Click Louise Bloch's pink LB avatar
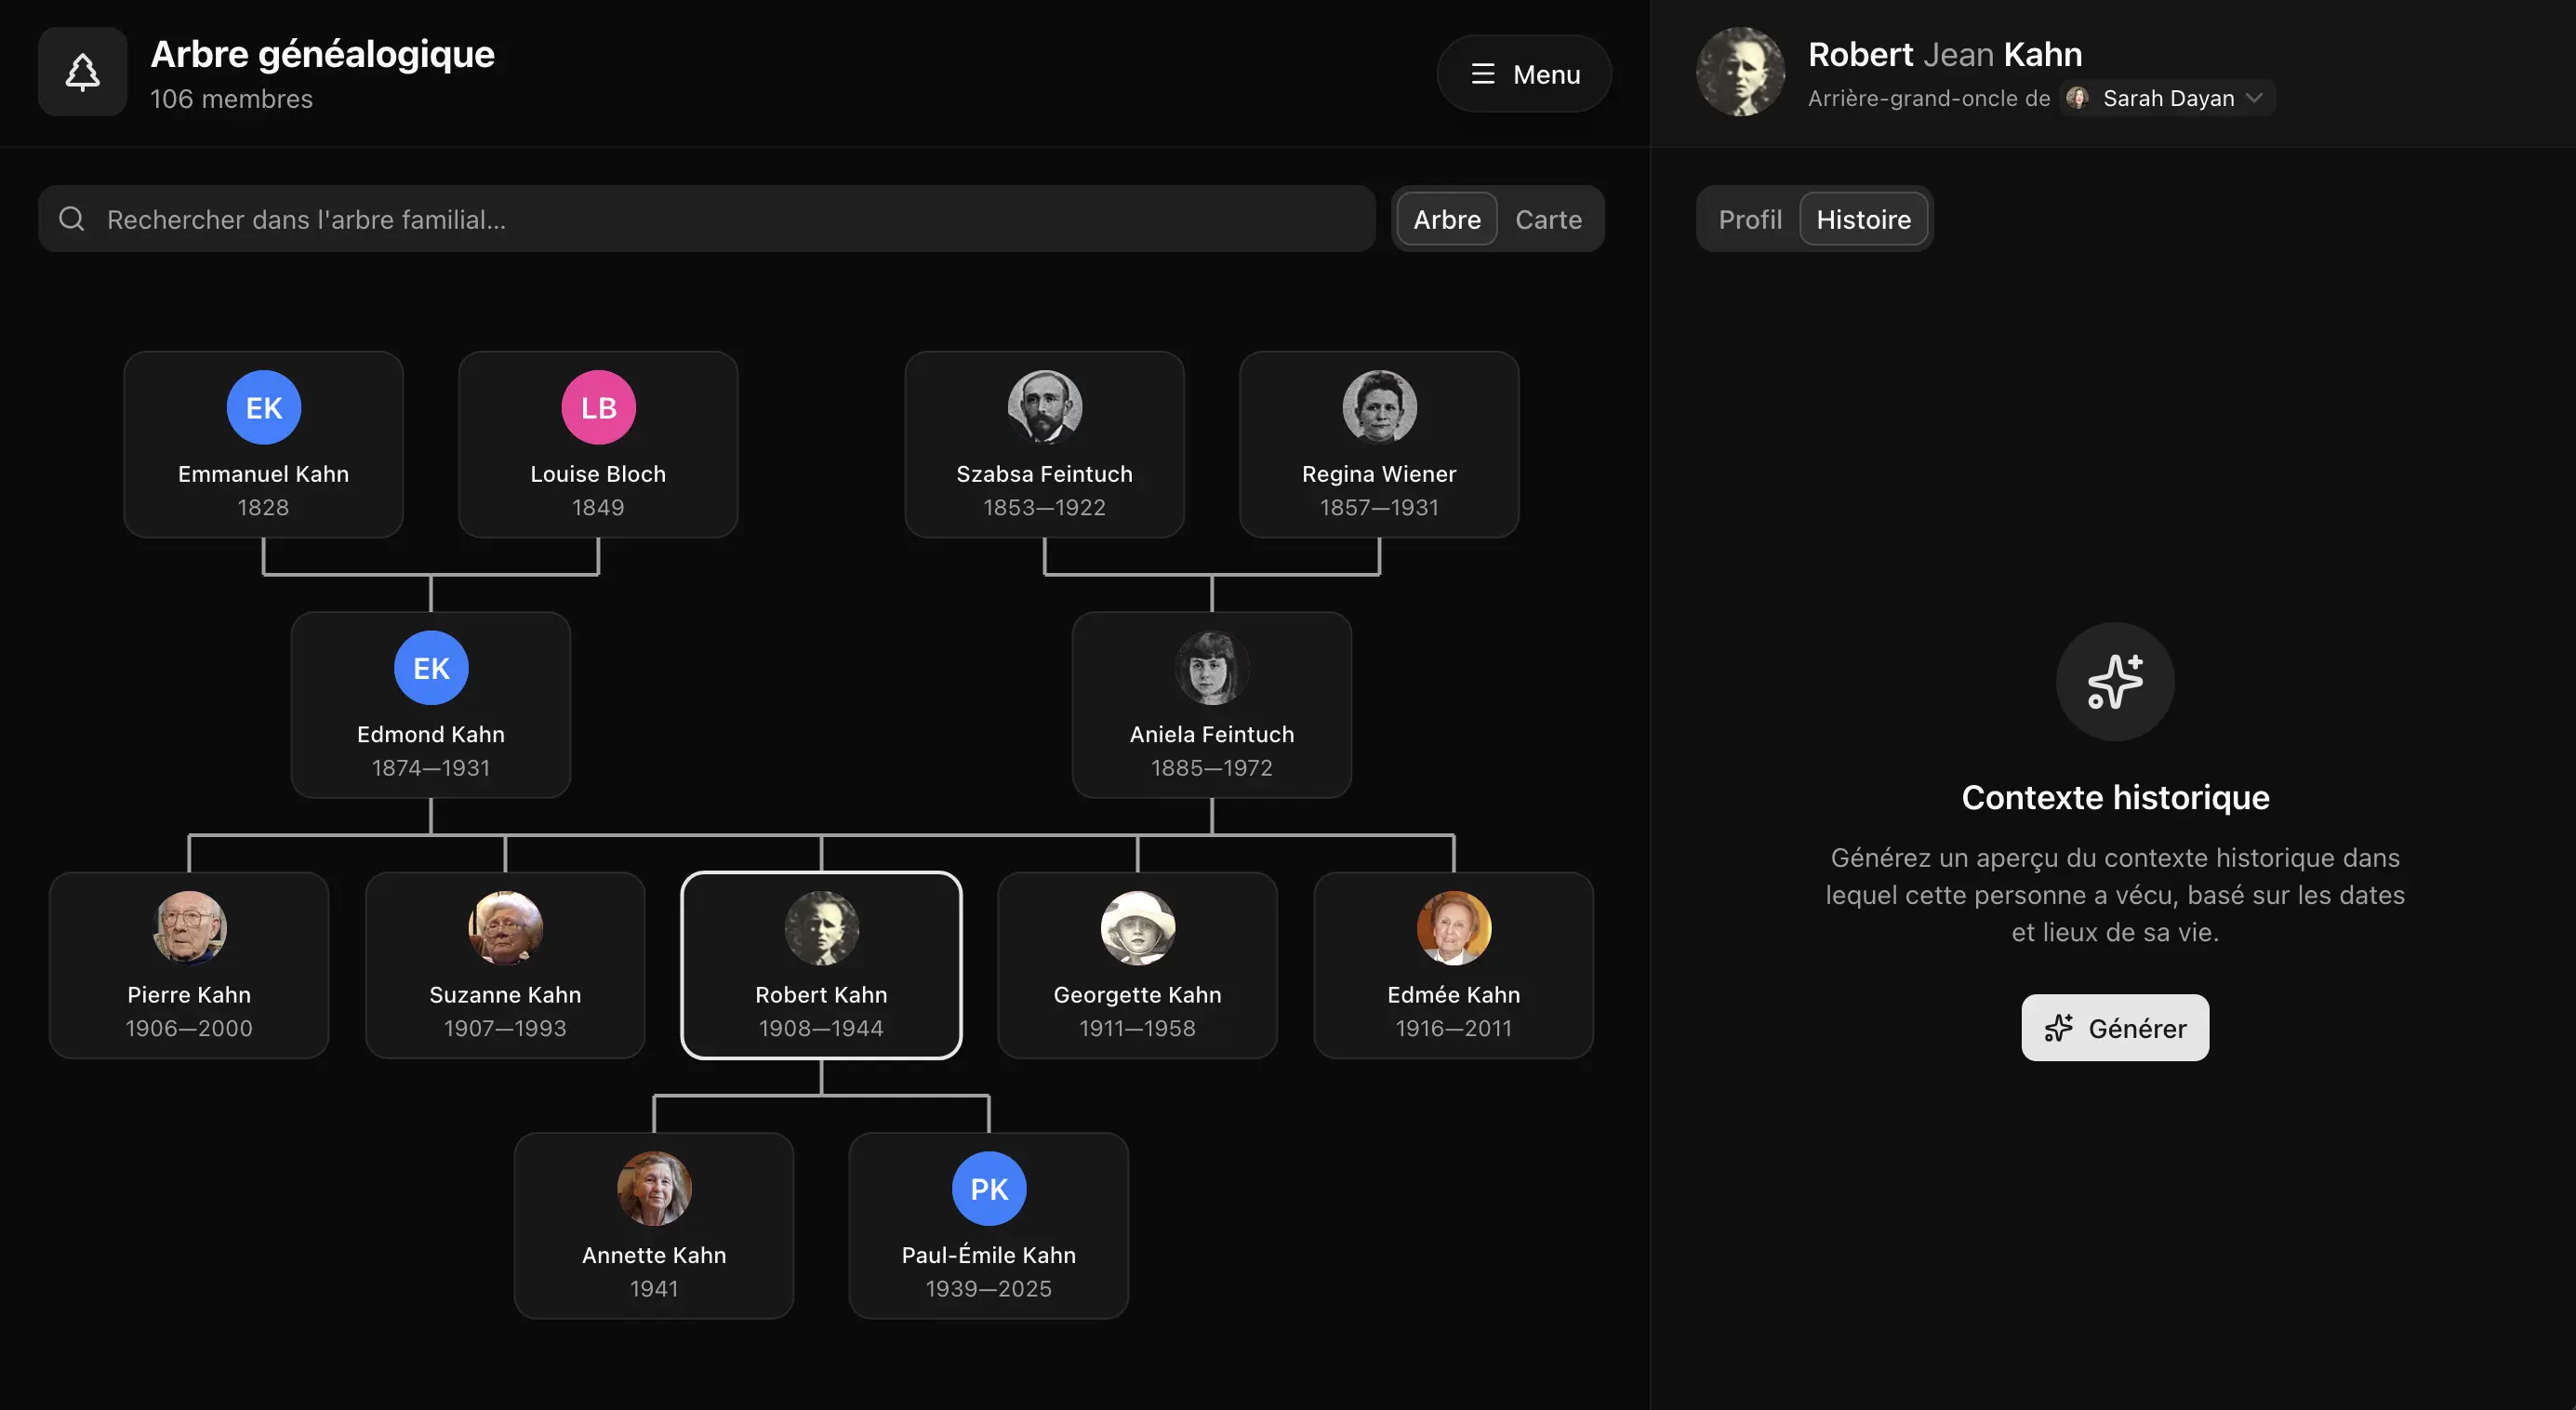 (598, 407)
